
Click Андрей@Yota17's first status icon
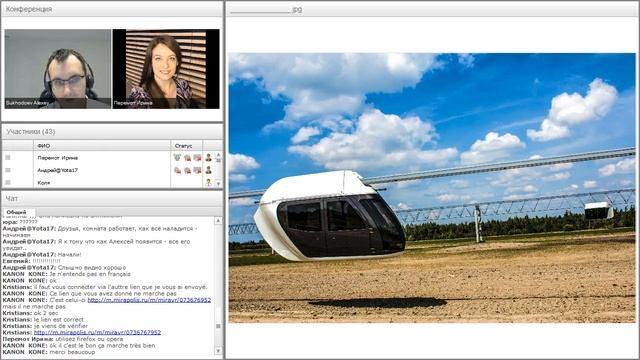[x=177, y=170]
